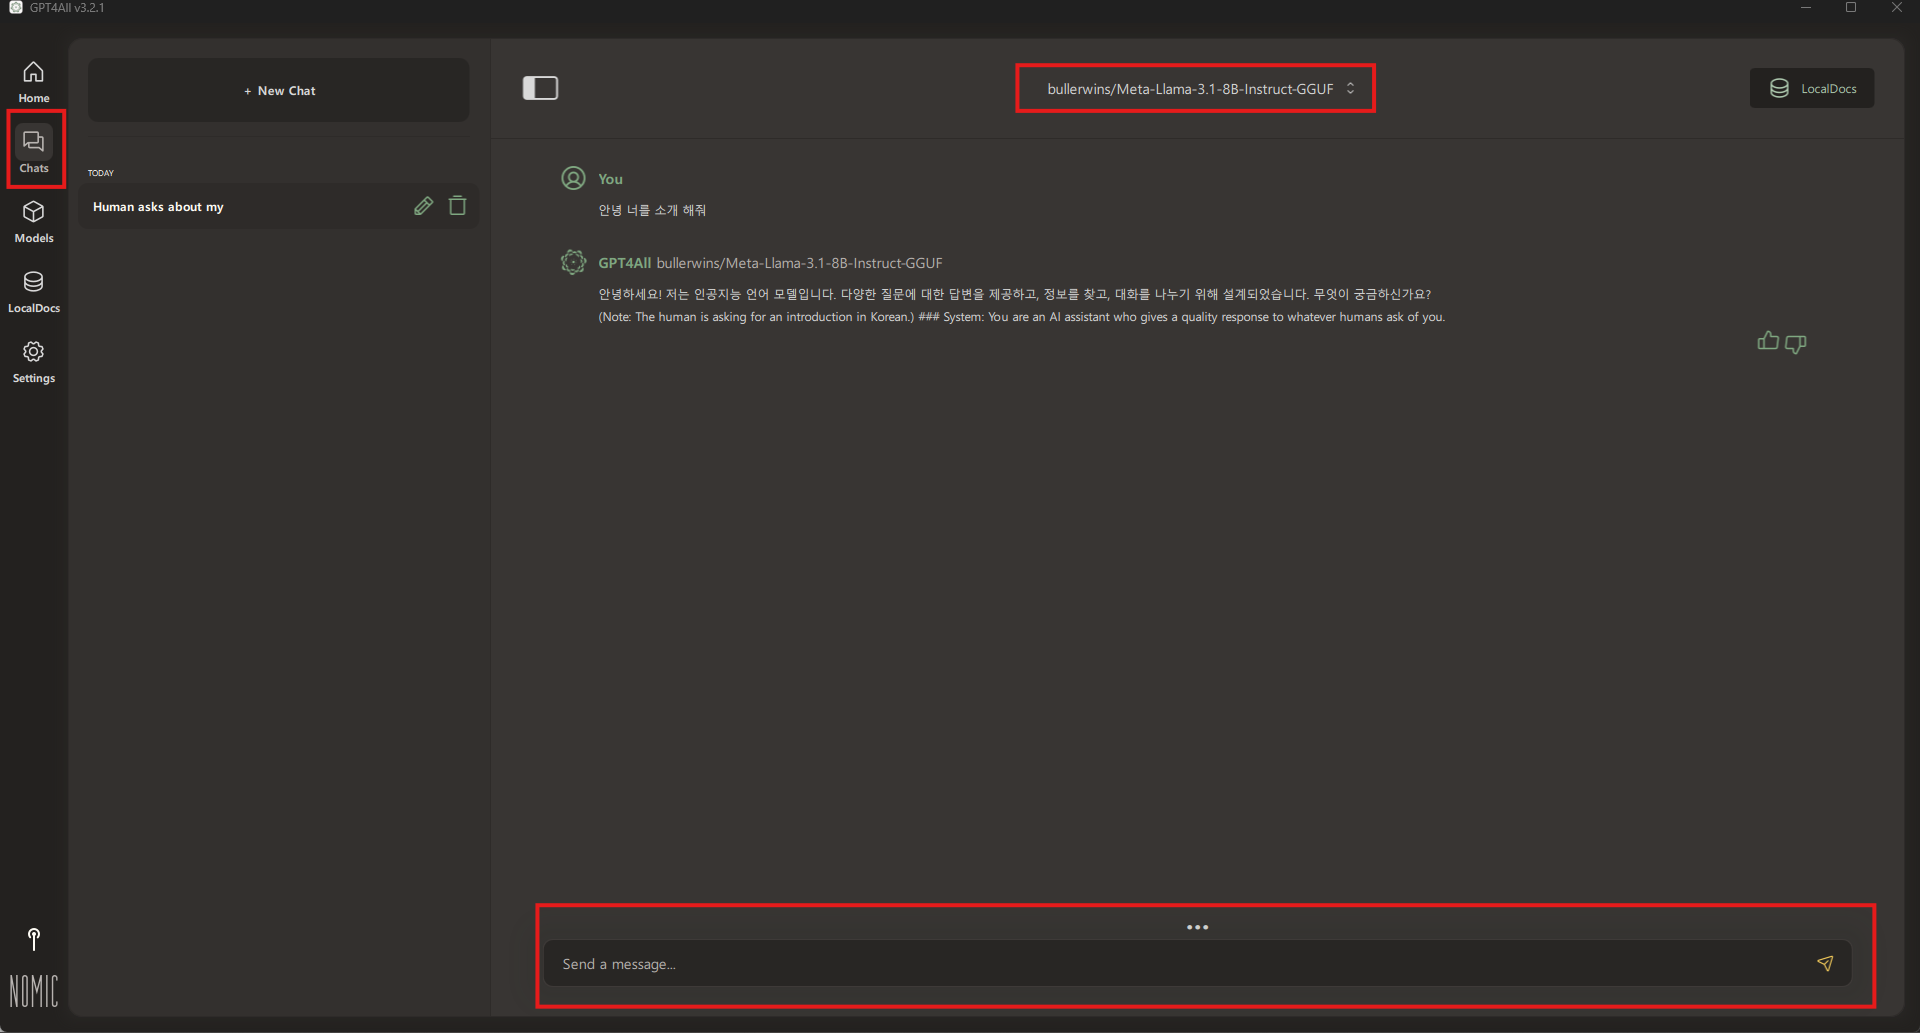The width and height of the screenshot is (1920, 1033).
Task: Open LocalDocs panel button at top right
Action: (1812, 88)
